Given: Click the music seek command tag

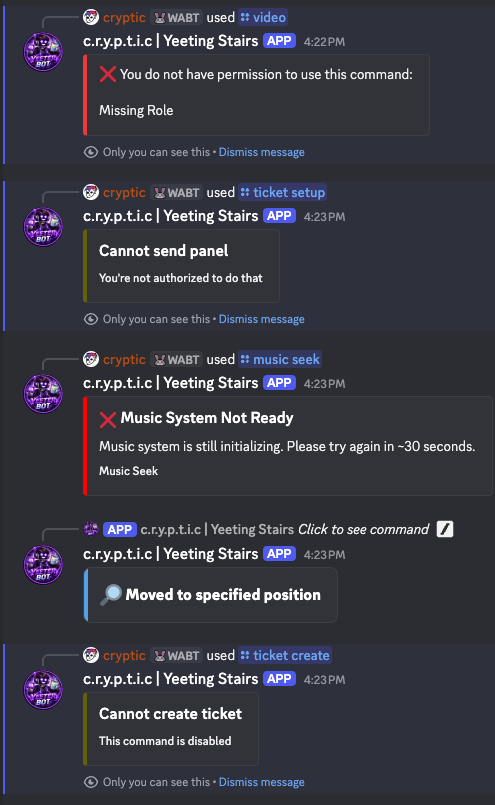Looking at the screenshot, I should [x=280, y=359].
